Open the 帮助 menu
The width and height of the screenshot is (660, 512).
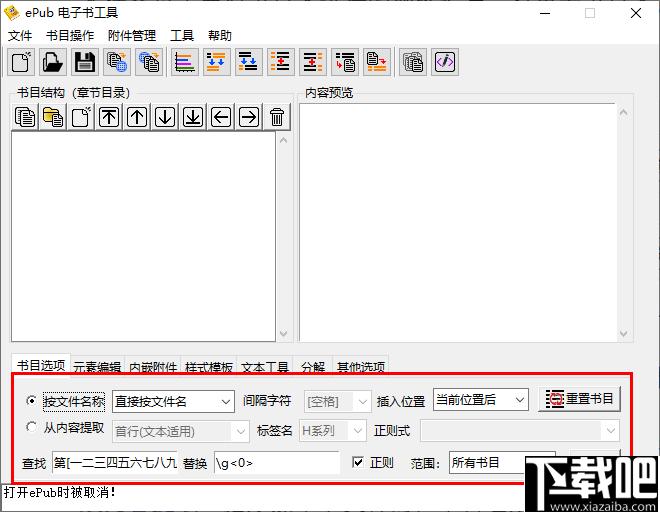tap(220, 35)
